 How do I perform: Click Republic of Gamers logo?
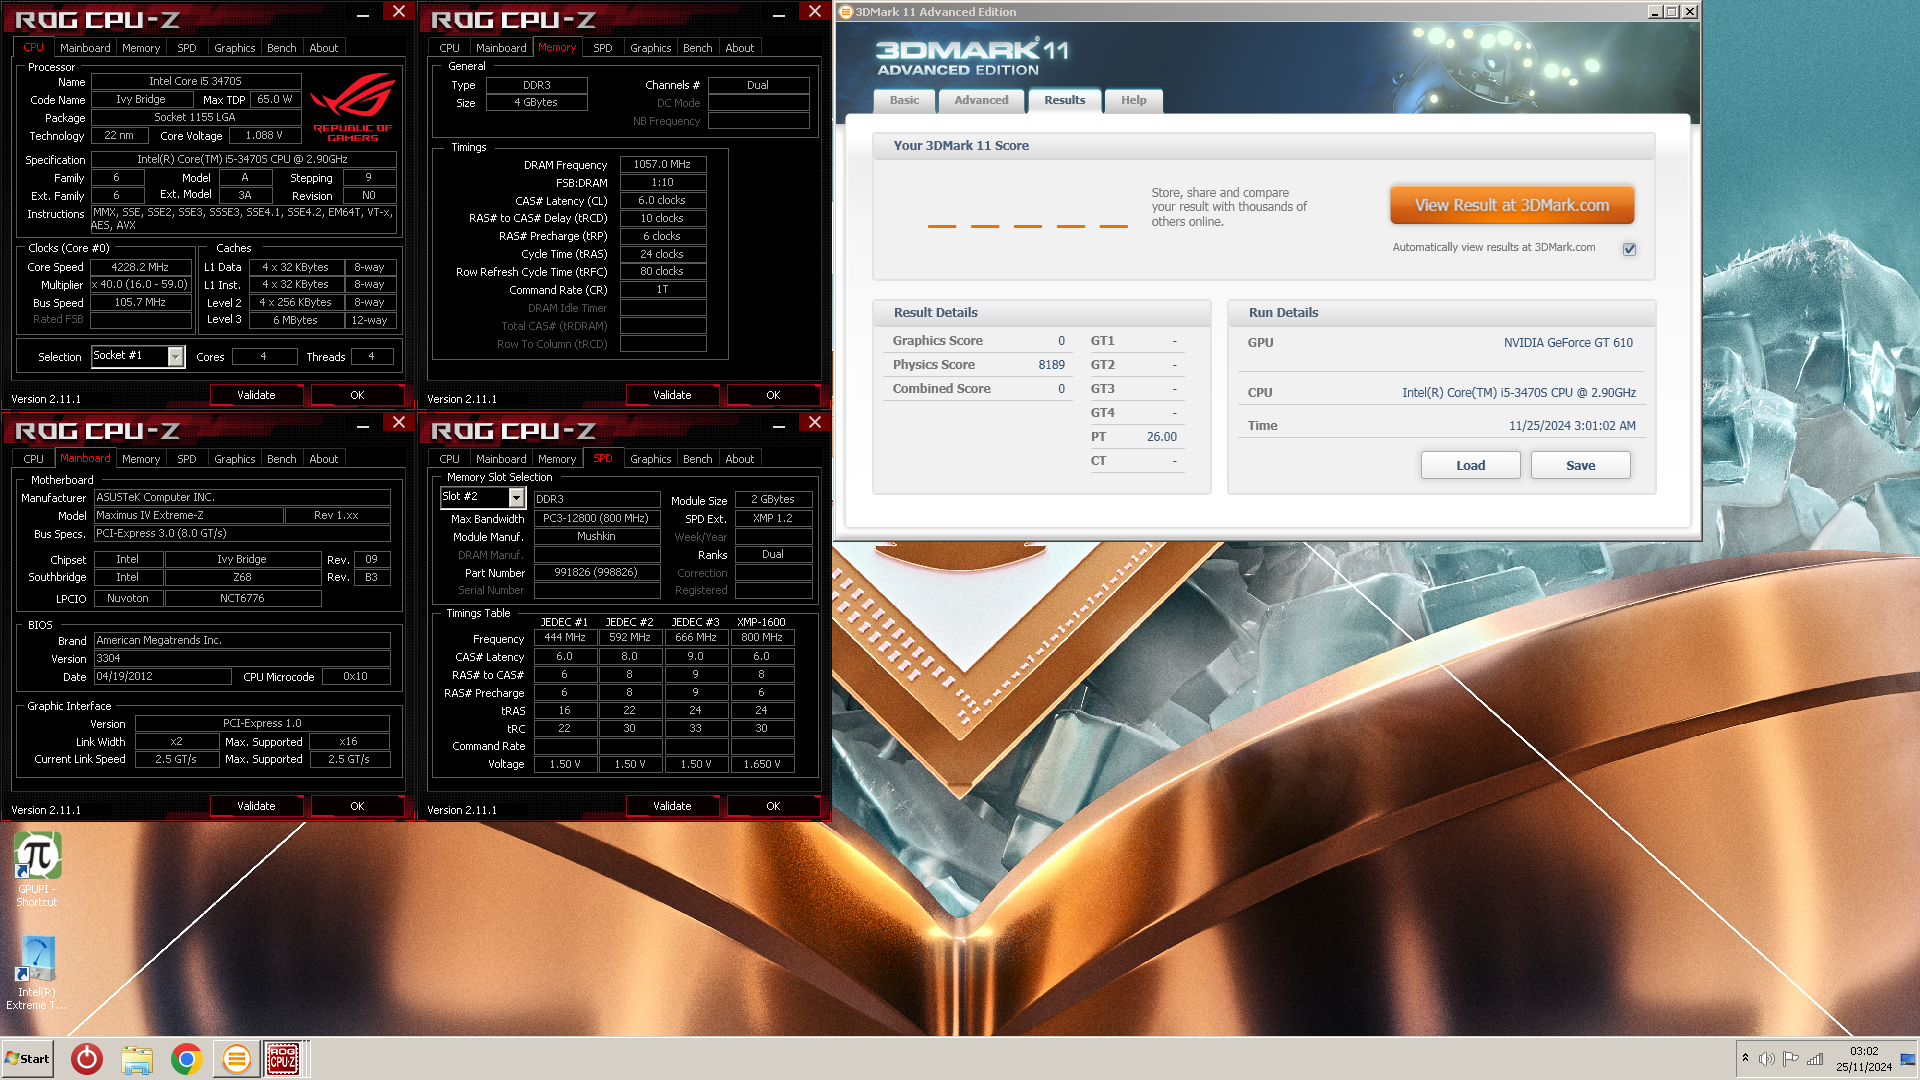click(352, 107)
